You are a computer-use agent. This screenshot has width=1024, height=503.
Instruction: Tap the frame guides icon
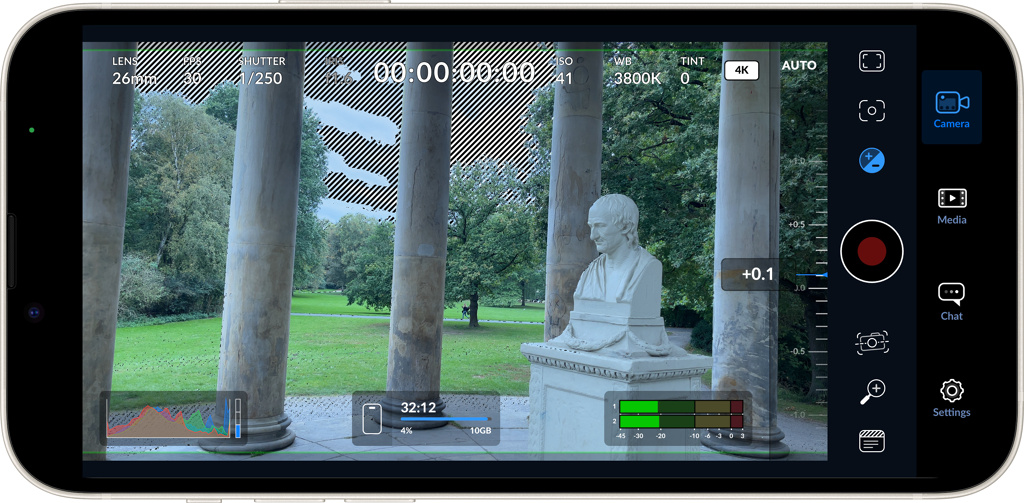(871, 61)
